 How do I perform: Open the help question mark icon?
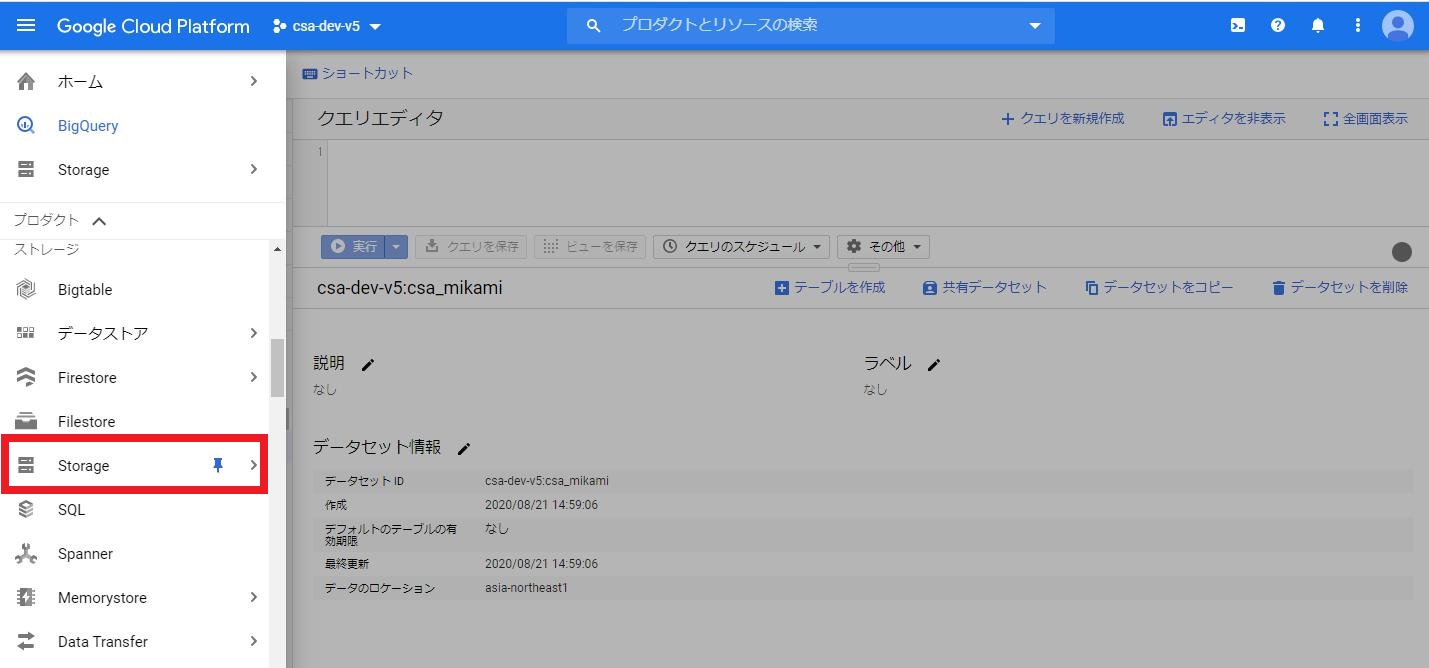click(1277, 25)
